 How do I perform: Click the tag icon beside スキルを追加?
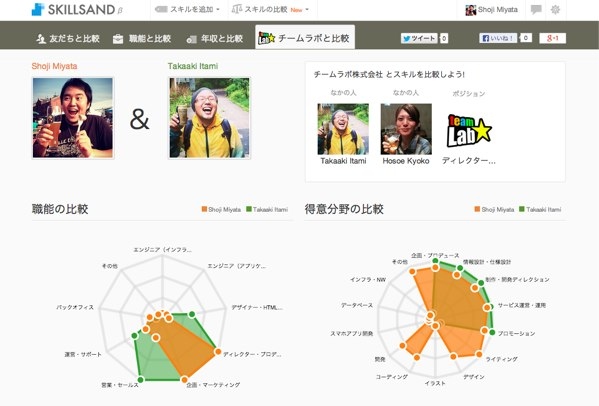point(161,9)
